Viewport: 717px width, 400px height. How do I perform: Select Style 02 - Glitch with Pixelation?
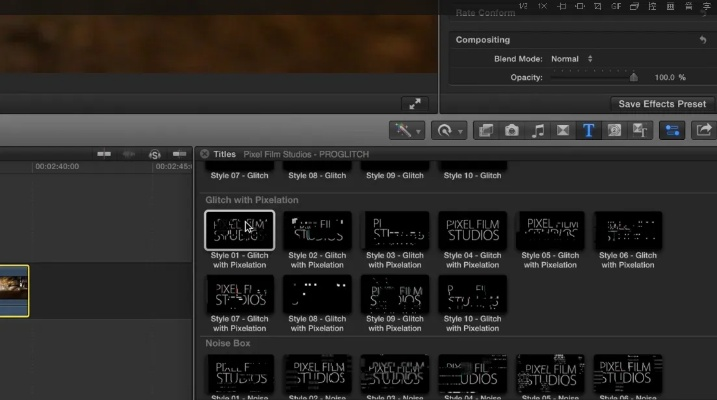317,230
